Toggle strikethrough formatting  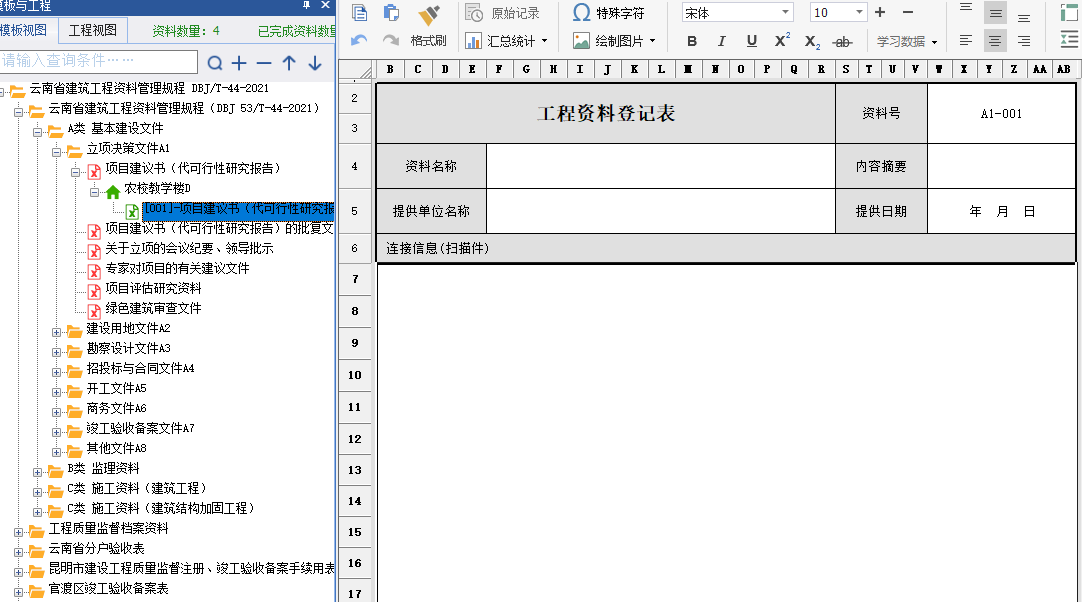click(842, 42)
